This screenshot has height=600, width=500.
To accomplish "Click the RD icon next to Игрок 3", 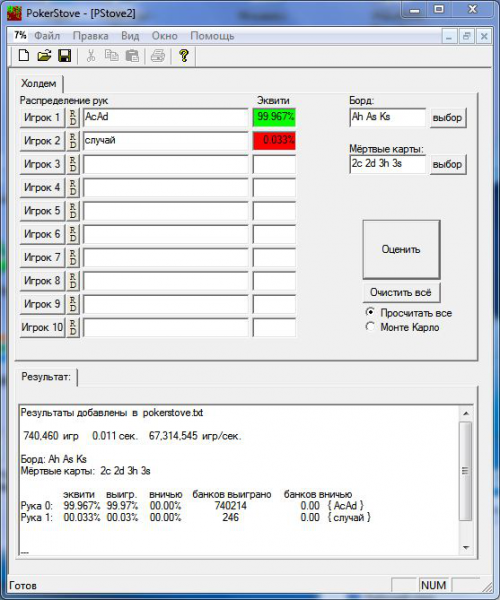I will point(73,164).
